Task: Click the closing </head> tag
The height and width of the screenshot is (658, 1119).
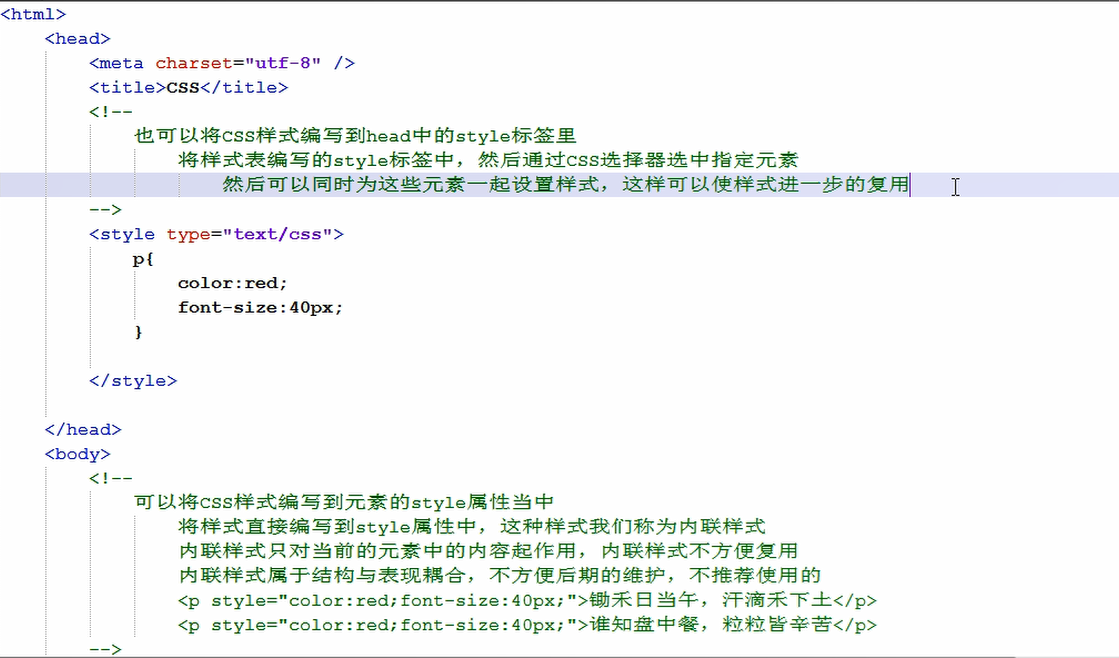Action: 84,429
